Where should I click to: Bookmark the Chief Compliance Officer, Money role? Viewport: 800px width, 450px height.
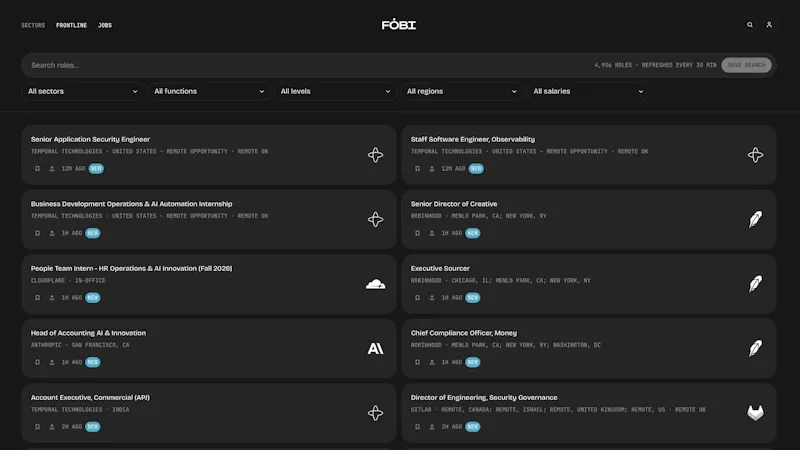coord(417,362)
